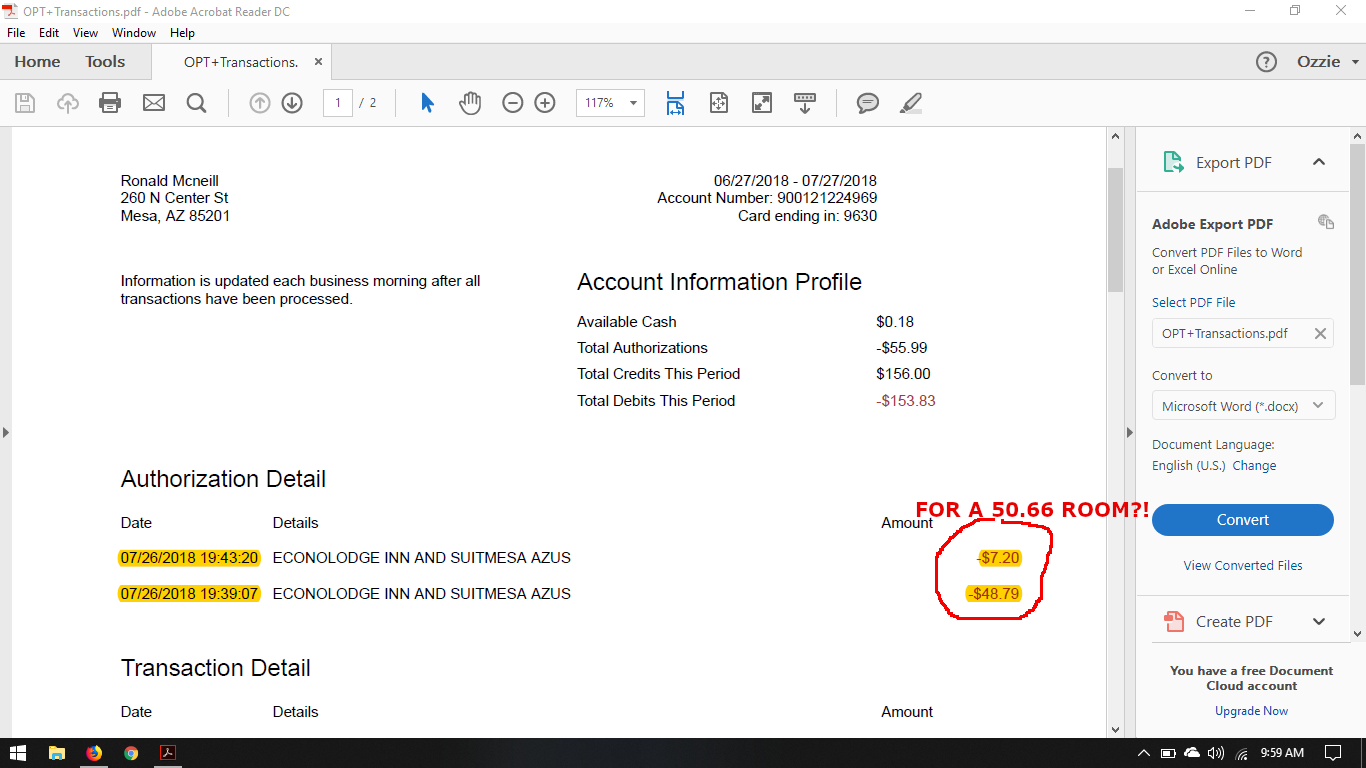Open the Upgrade Now link
Viewport: 1366px width, 768px height.
pyautogui.click(x=1251, y=710)
